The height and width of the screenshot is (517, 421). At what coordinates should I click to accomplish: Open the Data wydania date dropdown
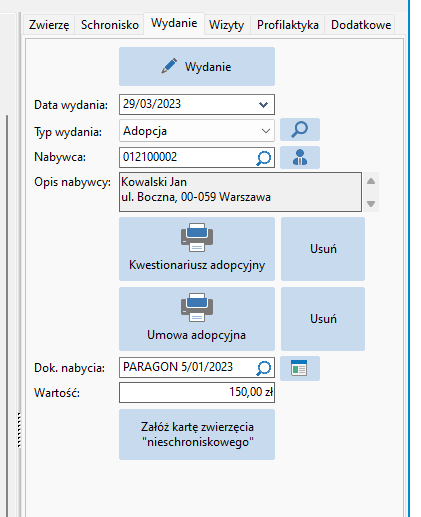pos(263,105)
